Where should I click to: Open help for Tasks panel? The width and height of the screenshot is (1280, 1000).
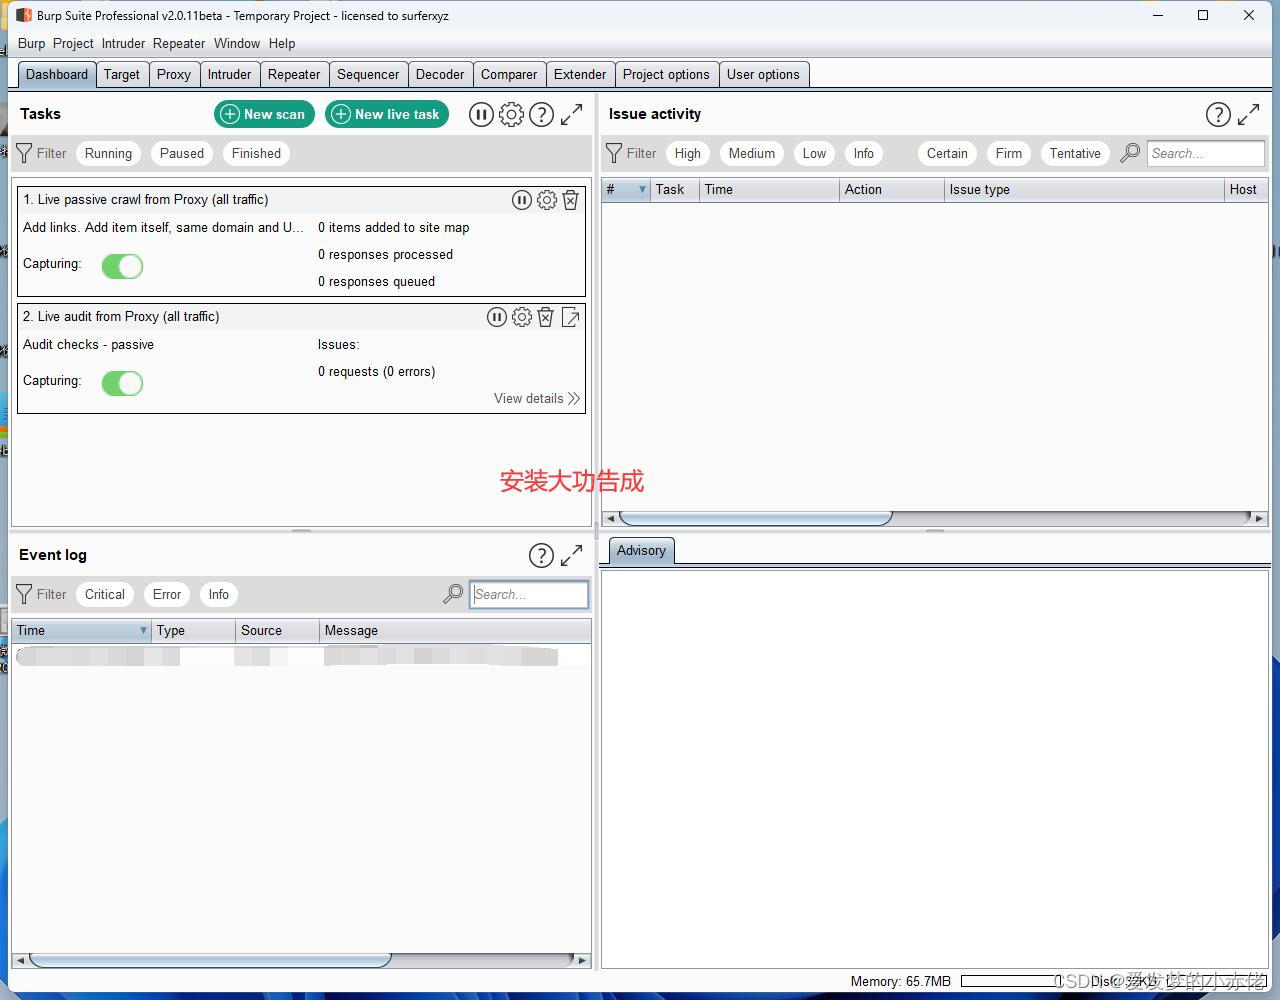pos(541,115)
